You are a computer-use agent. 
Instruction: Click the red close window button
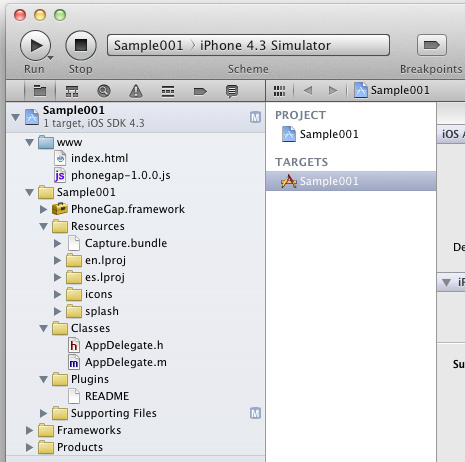point(20,15)
